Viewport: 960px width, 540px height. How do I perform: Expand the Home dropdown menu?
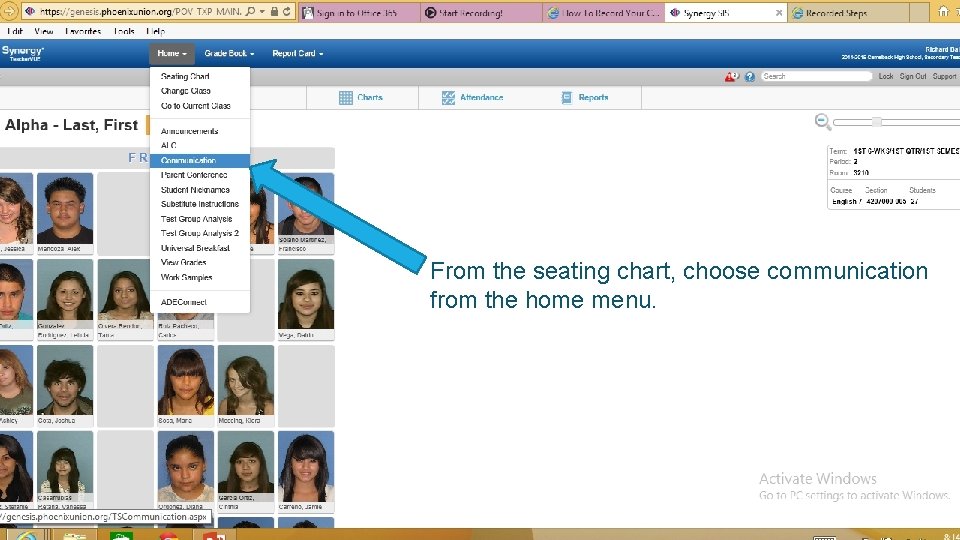(x=171, y=53)
